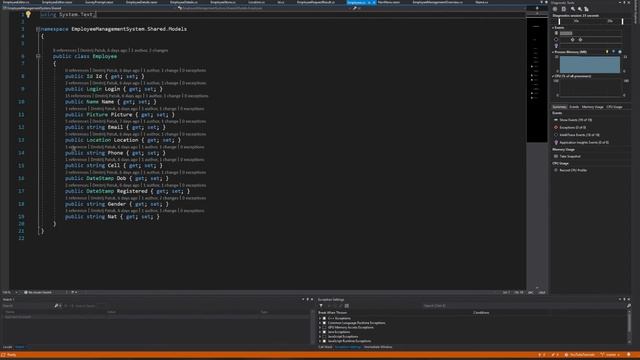Click the Exceptions events link
The width and height of the screenshot is (640, 360).
(x=572, y=127)
